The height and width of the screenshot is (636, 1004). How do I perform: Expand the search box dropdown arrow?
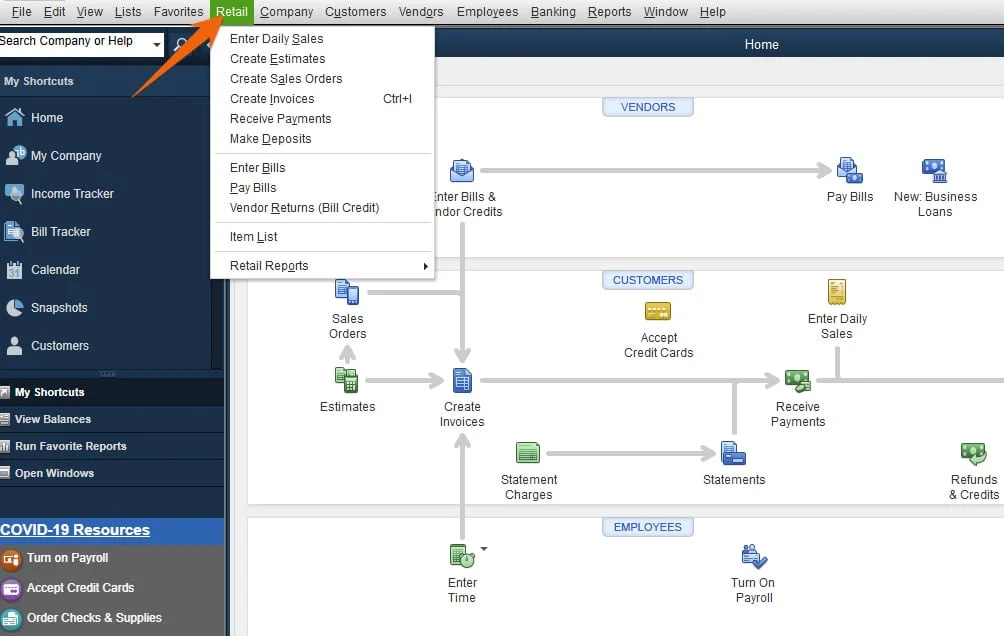[x=156, y=44]
